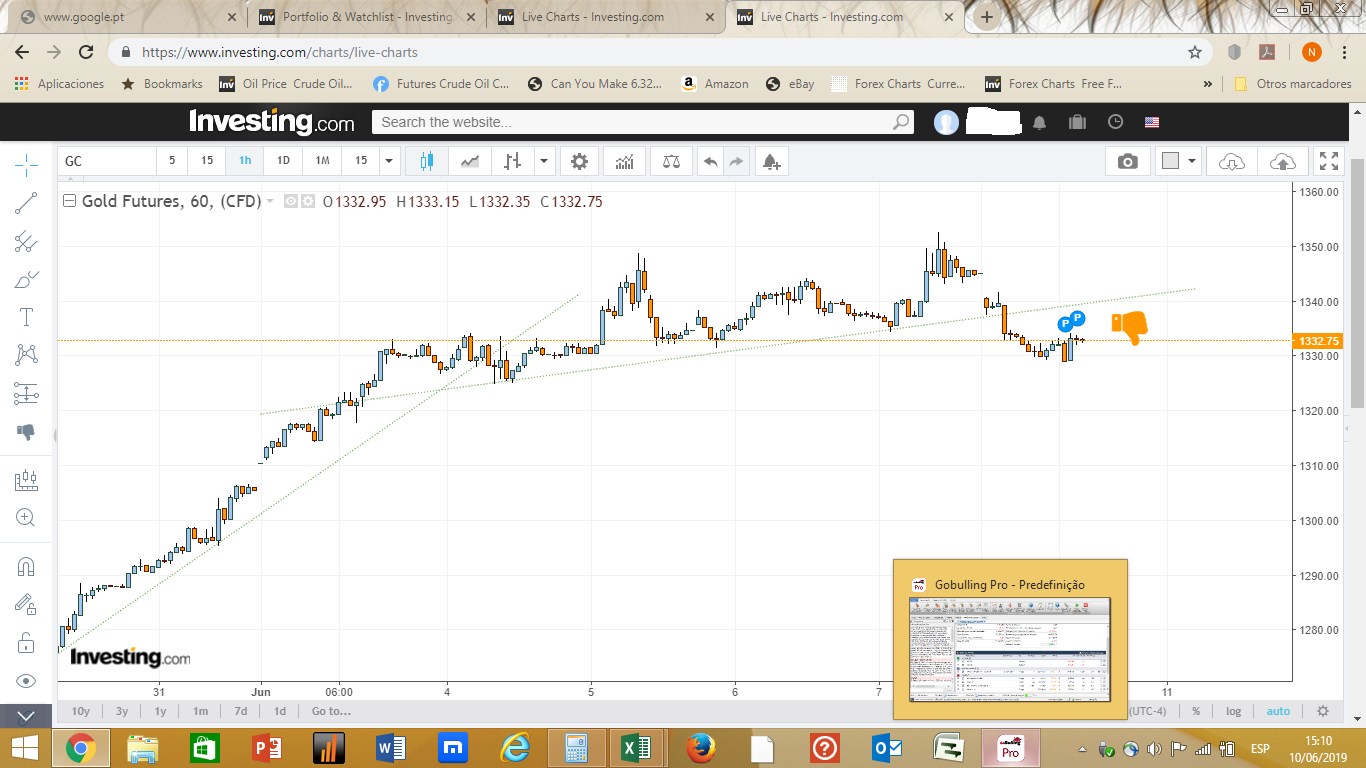The width and height of the screenshot is (1366, 768).
Task: Open the (UTC-4) timezone menu
Action: pos(1148,711)
